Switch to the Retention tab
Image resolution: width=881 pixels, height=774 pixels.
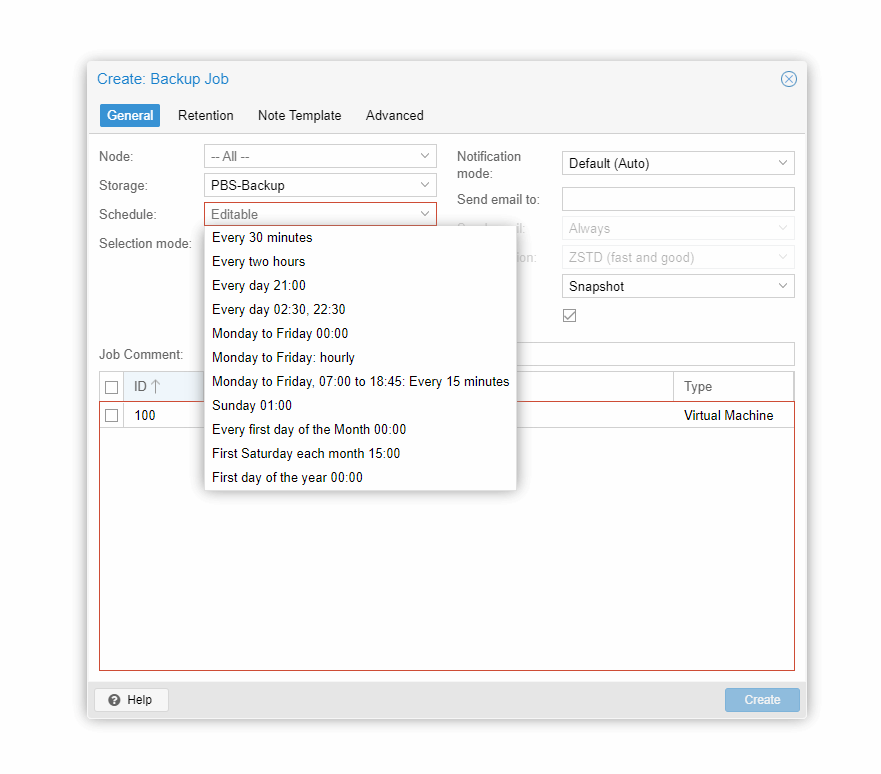(206, 115)
